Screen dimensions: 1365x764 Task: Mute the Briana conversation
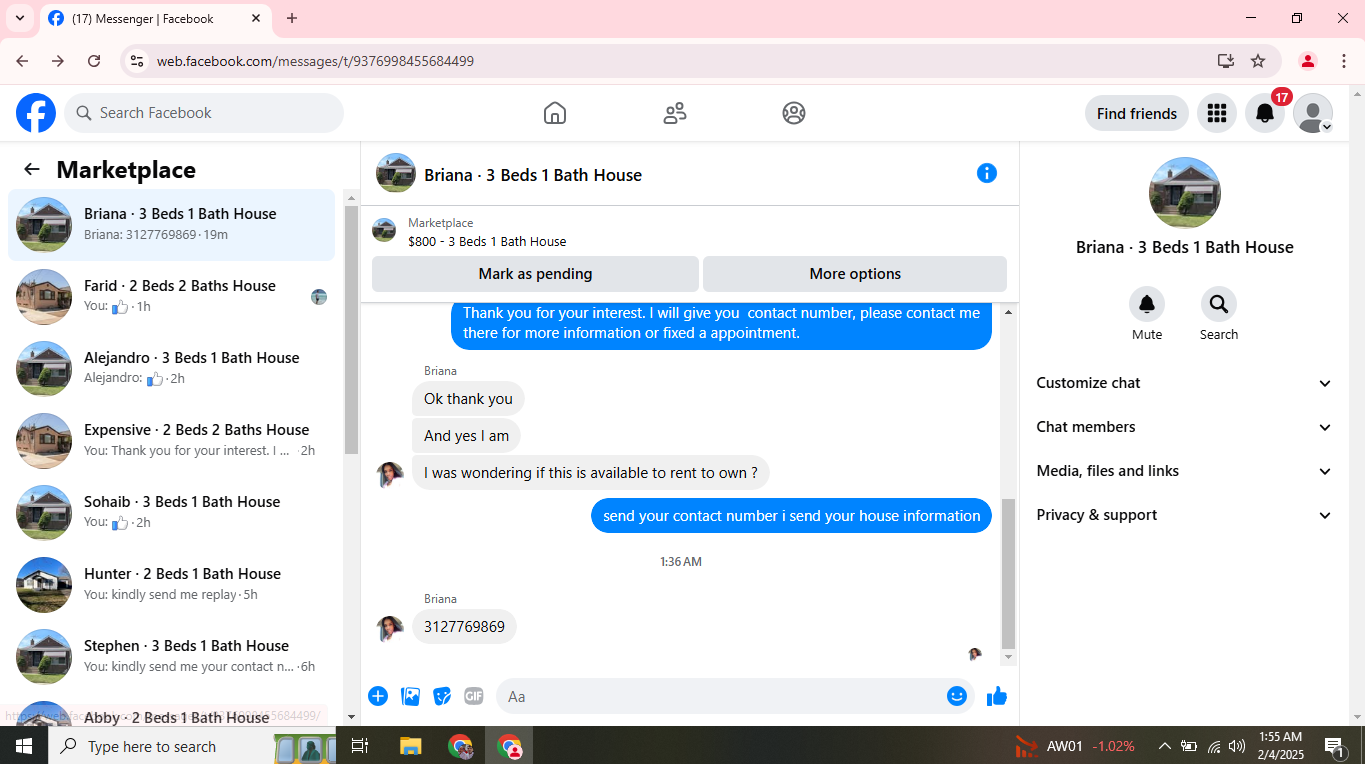1147,304
